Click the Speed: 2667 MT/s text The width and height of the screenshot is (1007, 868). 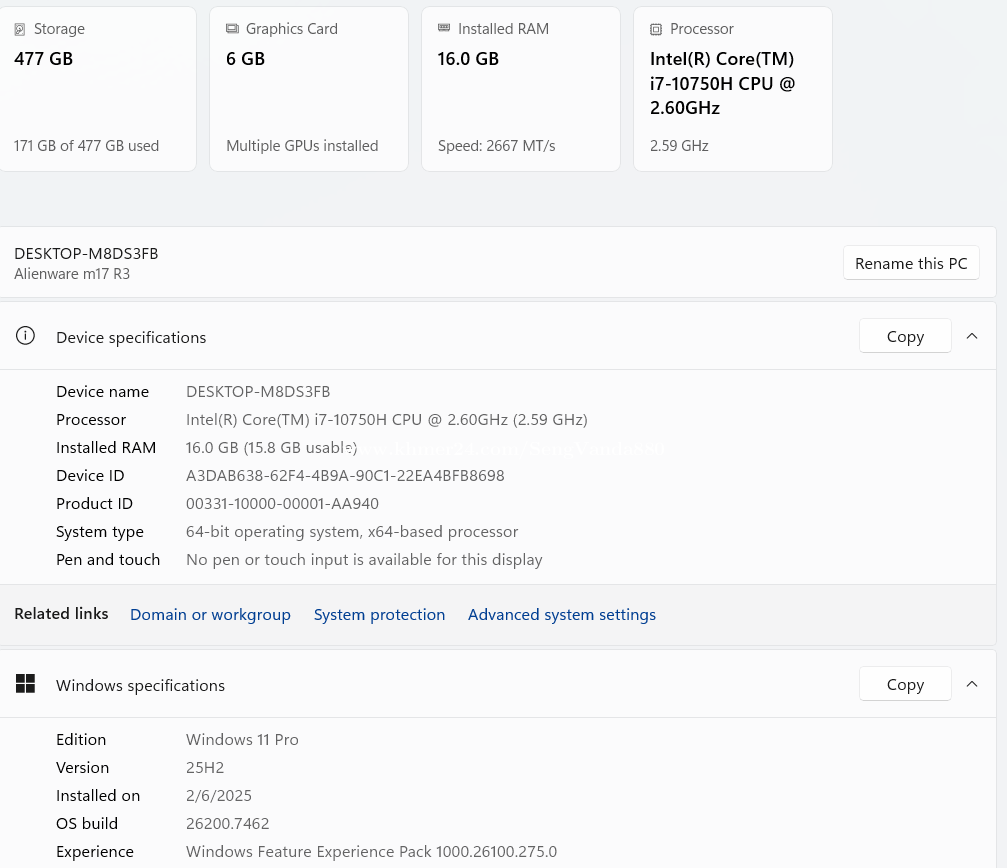[496, 145]
